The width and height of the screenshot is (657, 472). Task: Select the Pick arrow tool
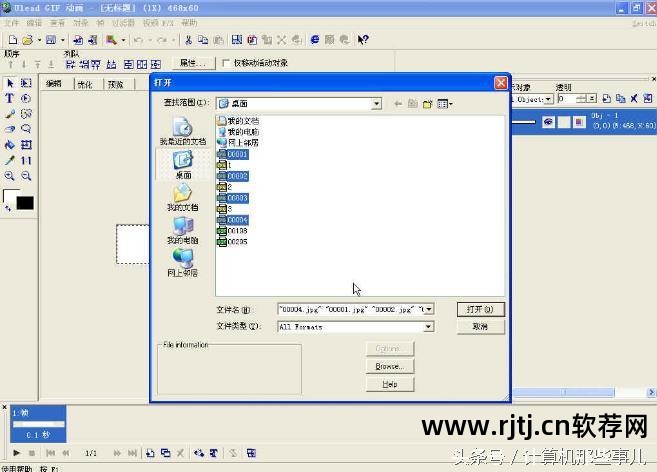(x=10, y=83)
